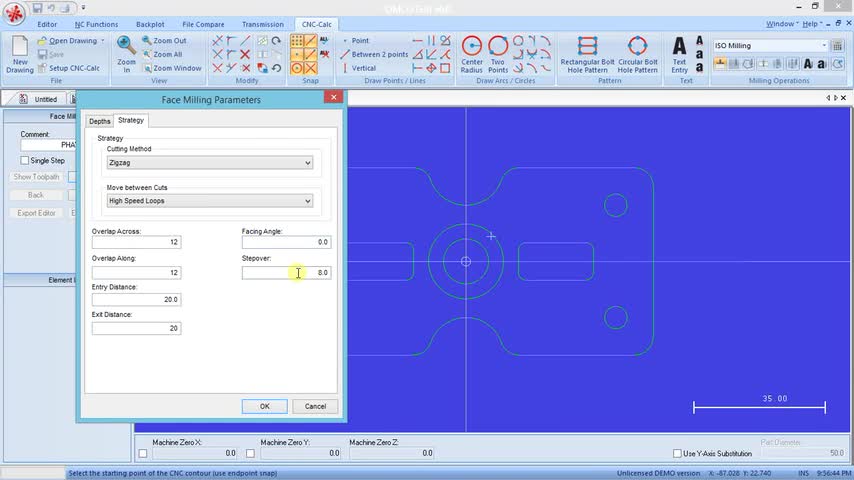Click the Text Entry tool

point(679,54)
